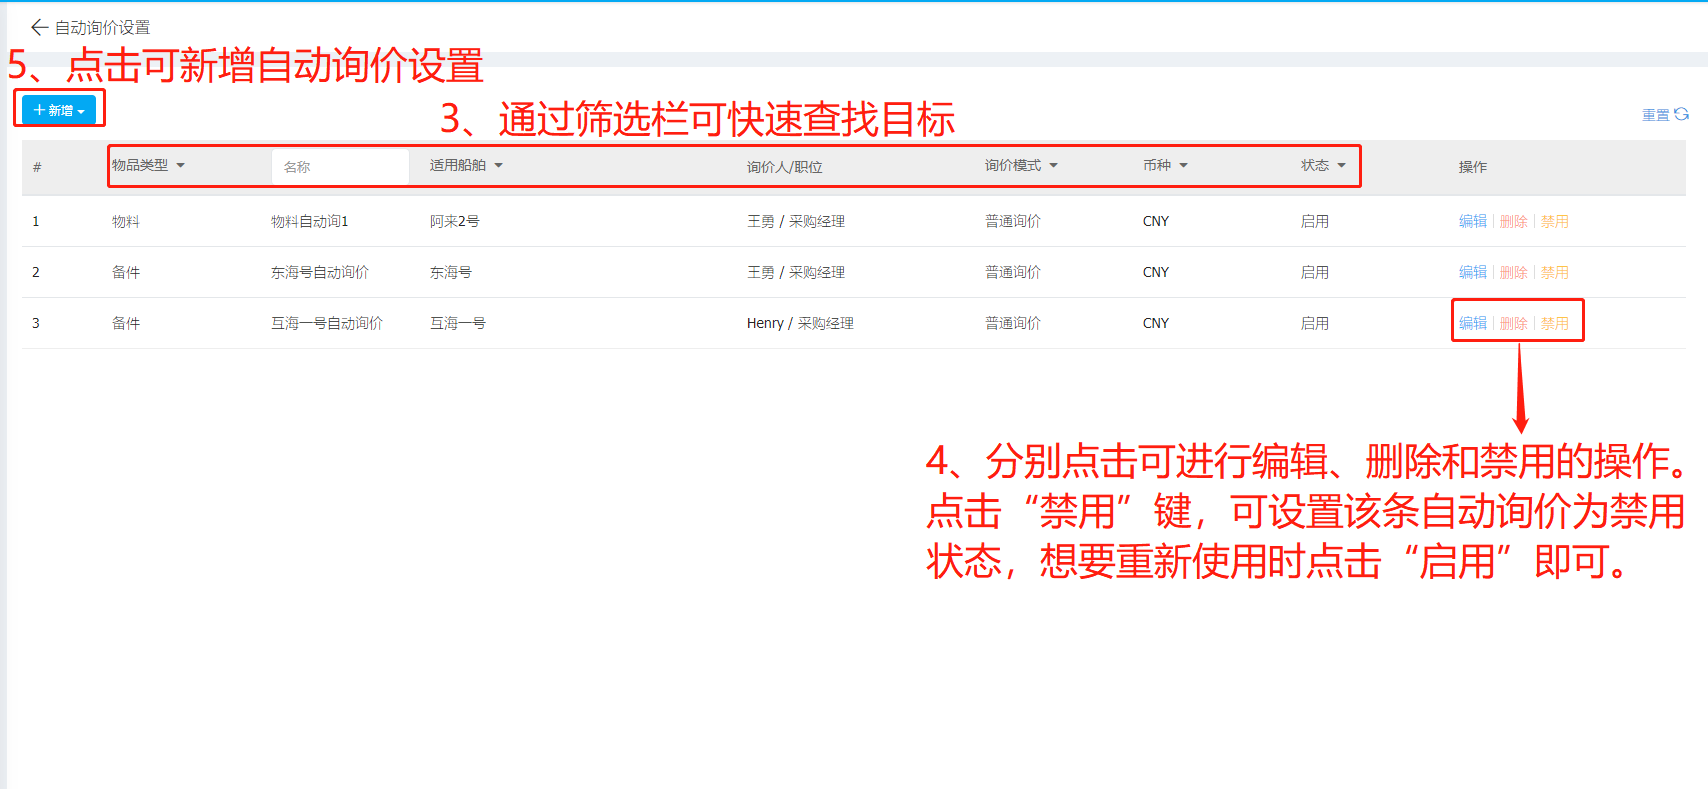The image size is (1708, 789).
Task: Click the 自动询价设置 page title
Action: click(102, 27)
